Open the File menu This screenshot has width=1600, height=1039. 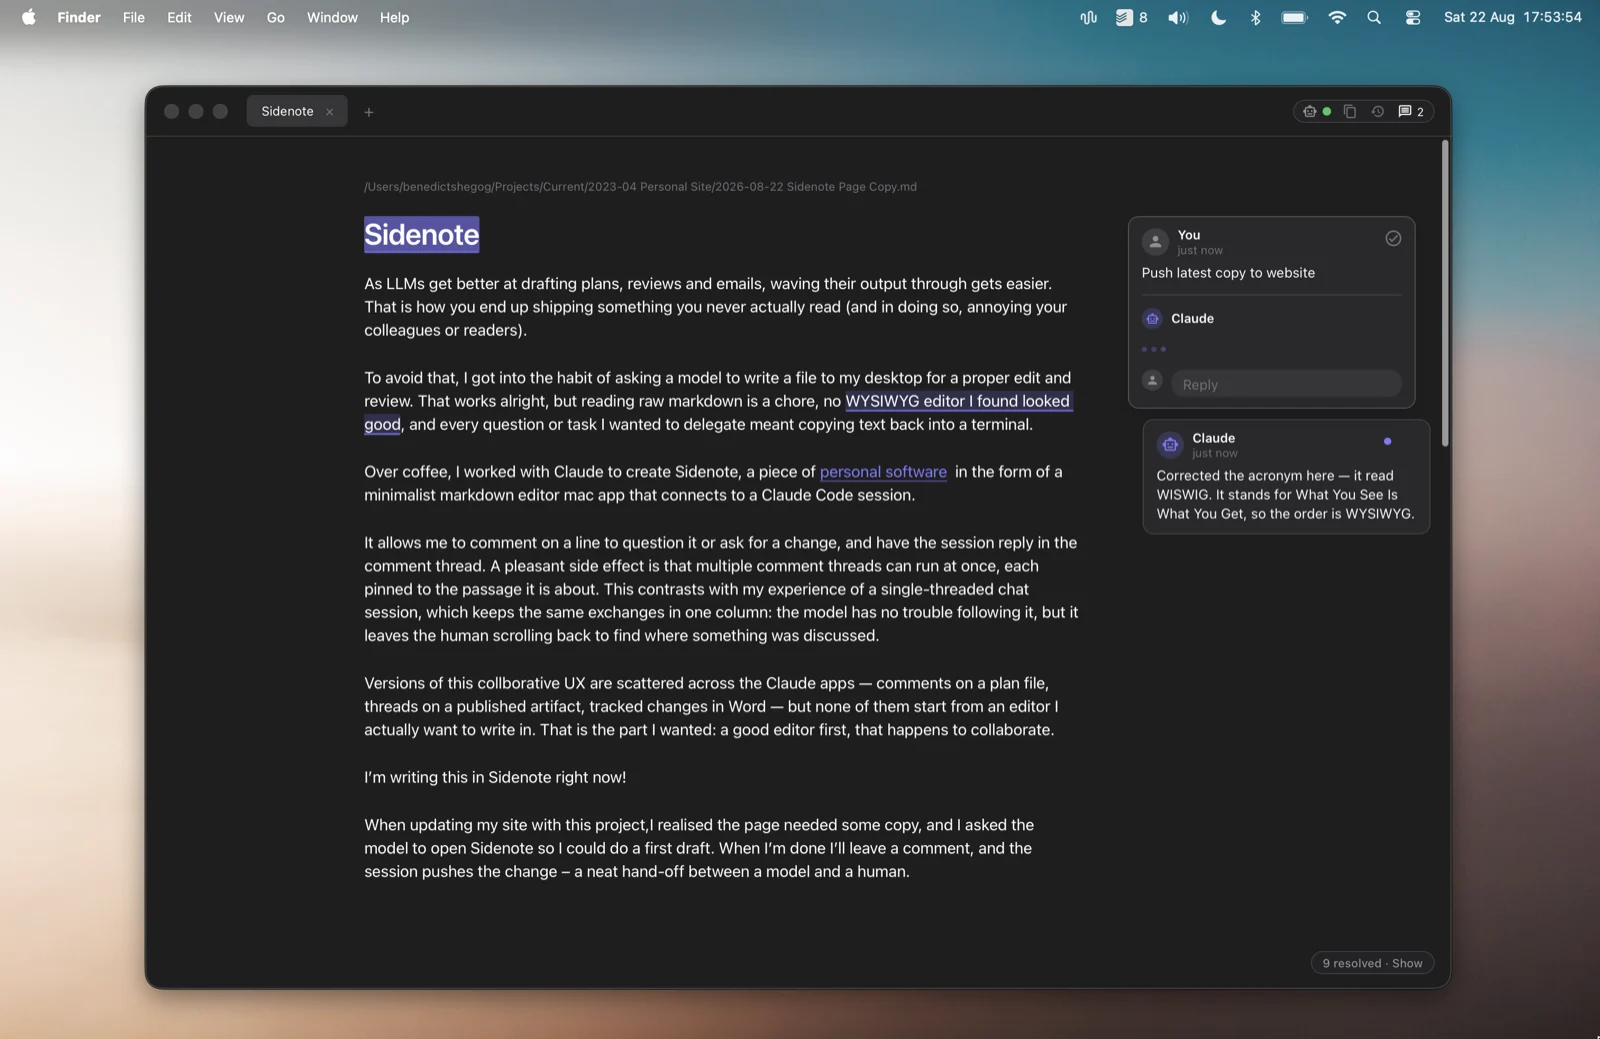[x=134, y=17]
